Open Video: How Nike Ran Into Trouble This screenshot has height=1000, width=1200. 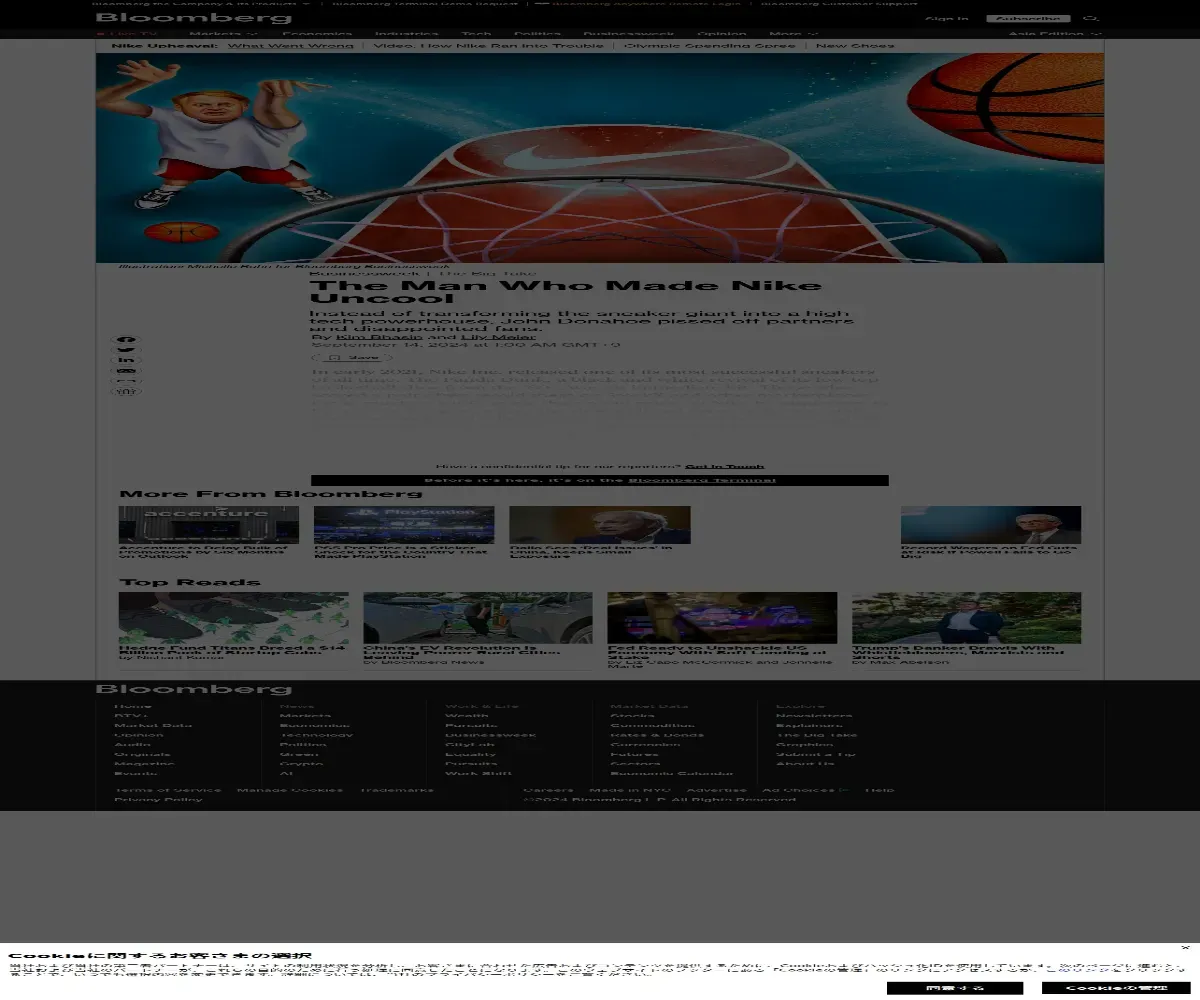click(x=489, y=46)
